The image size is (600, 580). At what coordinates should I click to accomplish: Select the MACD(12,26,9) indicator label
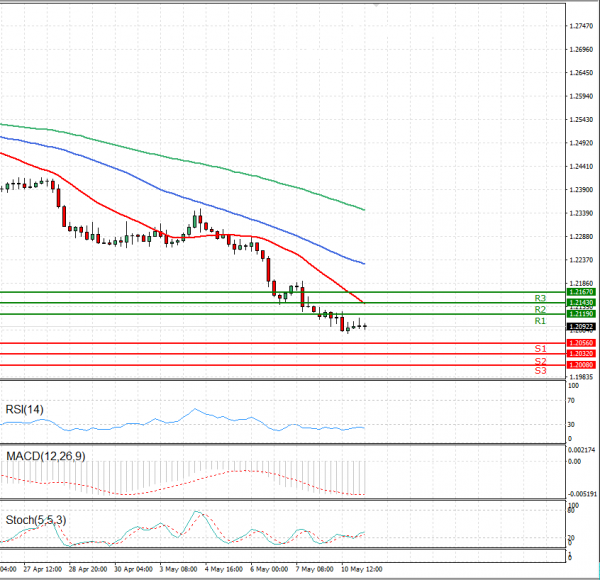click(x=46, y=456)
